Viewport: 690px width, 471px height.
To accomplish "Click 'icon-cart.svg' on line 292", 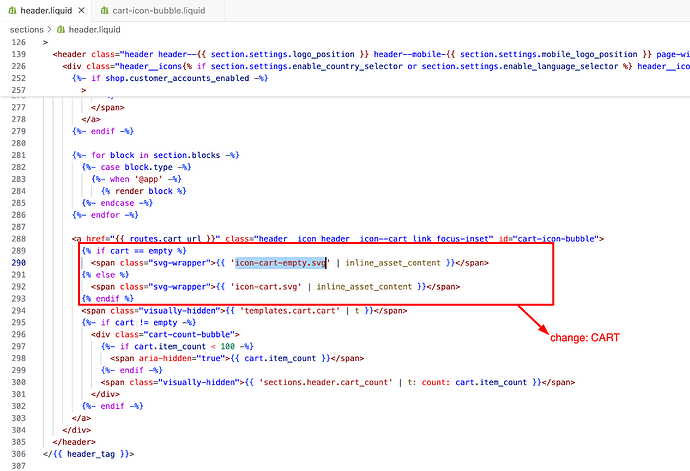I will [x=266, y=287].
